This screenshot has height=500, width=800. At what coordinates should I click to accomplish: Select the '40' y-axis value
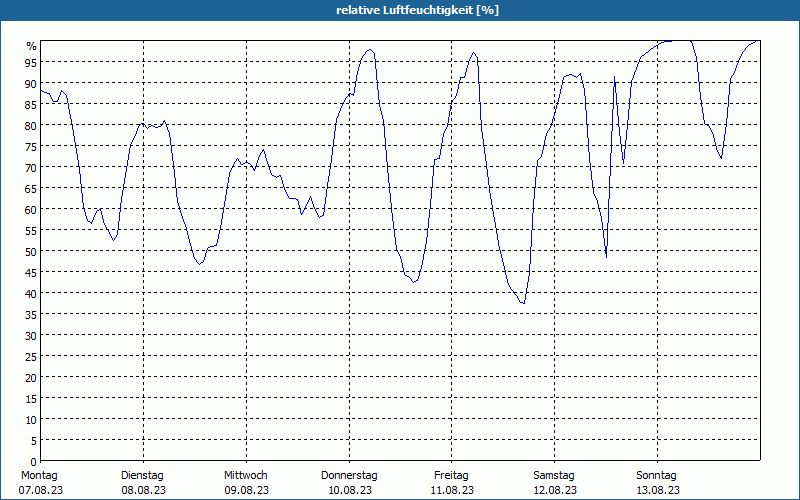(x=31, y=294)
